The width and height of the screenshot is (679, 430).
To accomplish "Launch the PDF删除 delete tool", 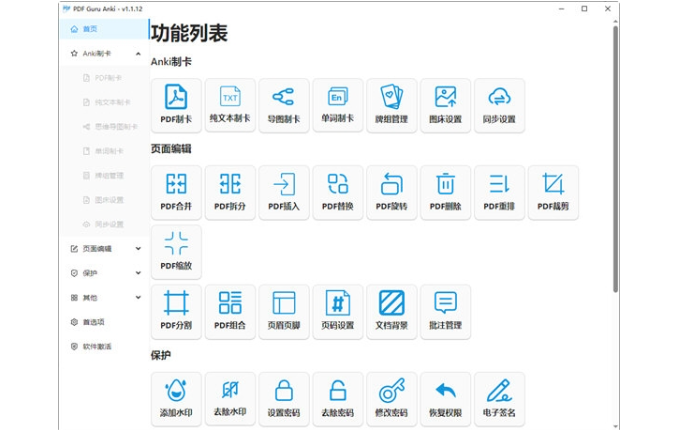I will pyautogui.click(x=445, y=192).
